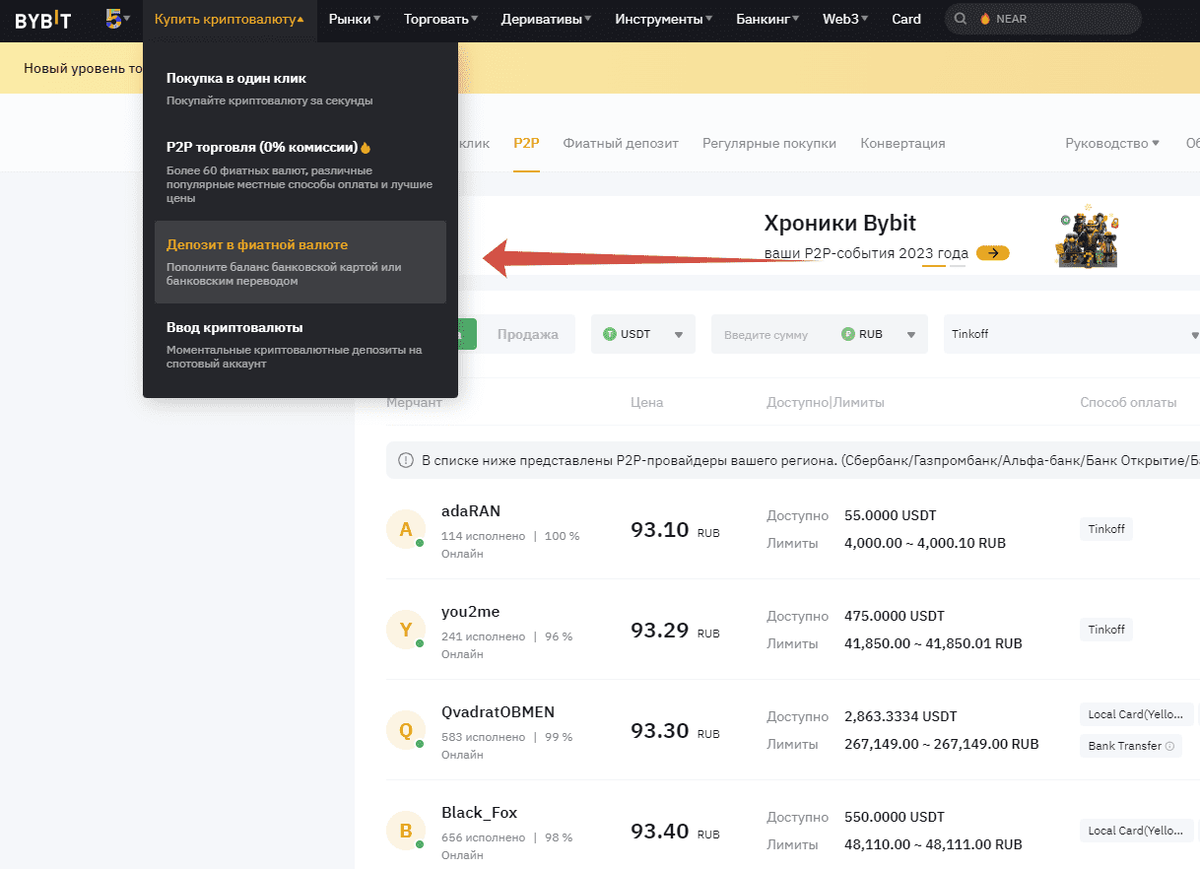Open Tinkoff payment method dropdown
Viewport: 1200px width, 869px height.
1072,334
